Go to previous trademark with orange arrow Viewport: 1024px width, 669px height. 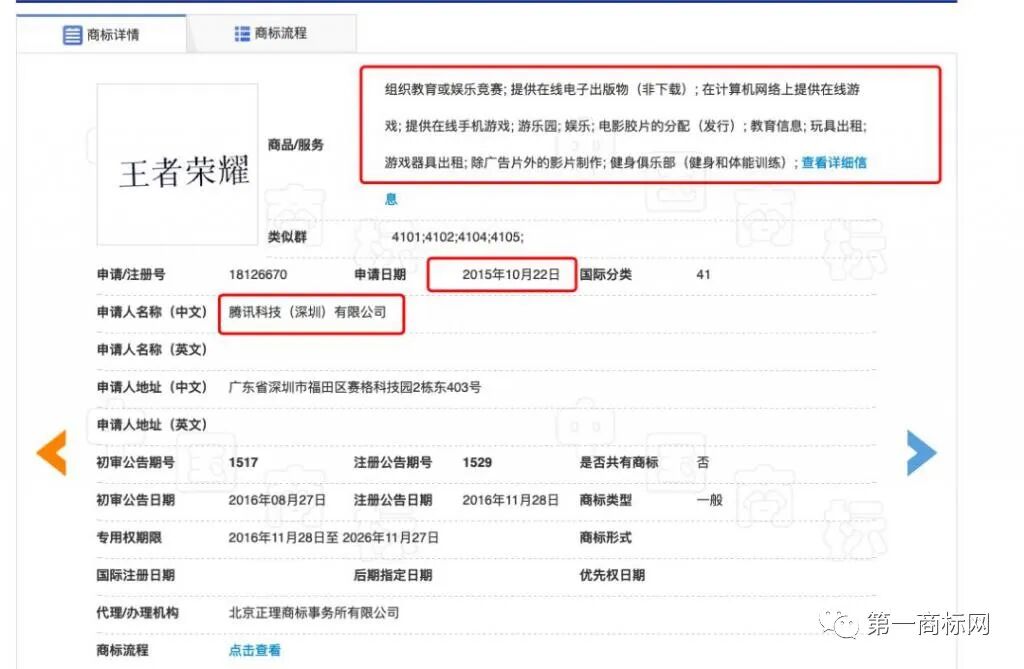click(x=52, y=452)
